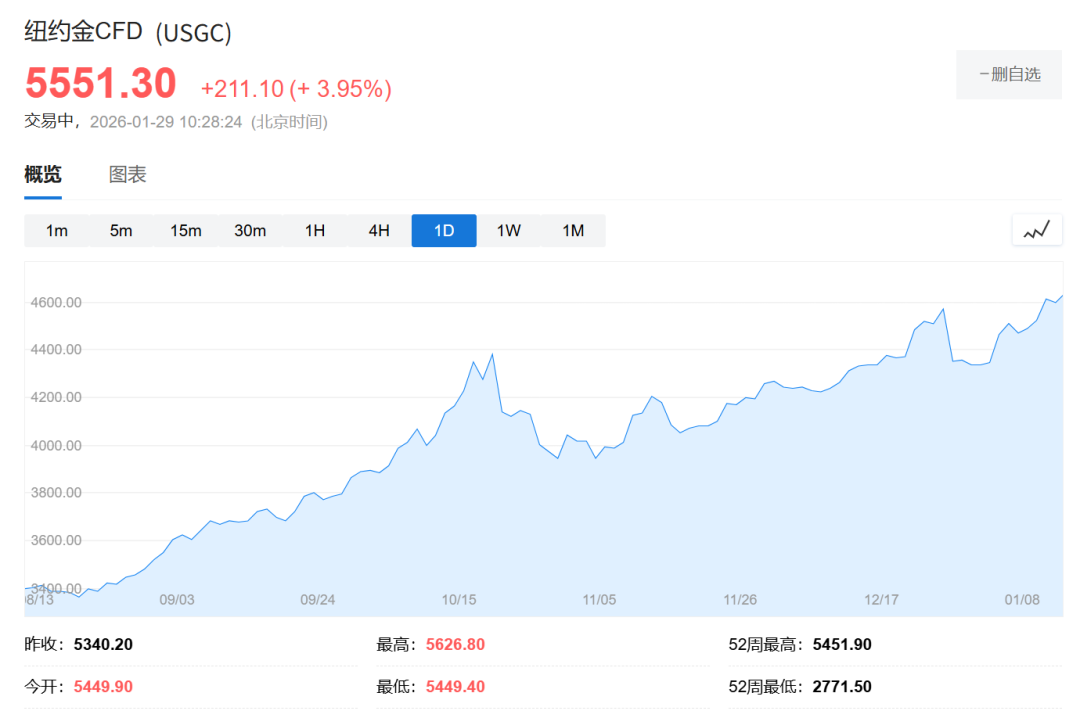Click the active 1D interval button

[444, 231]
